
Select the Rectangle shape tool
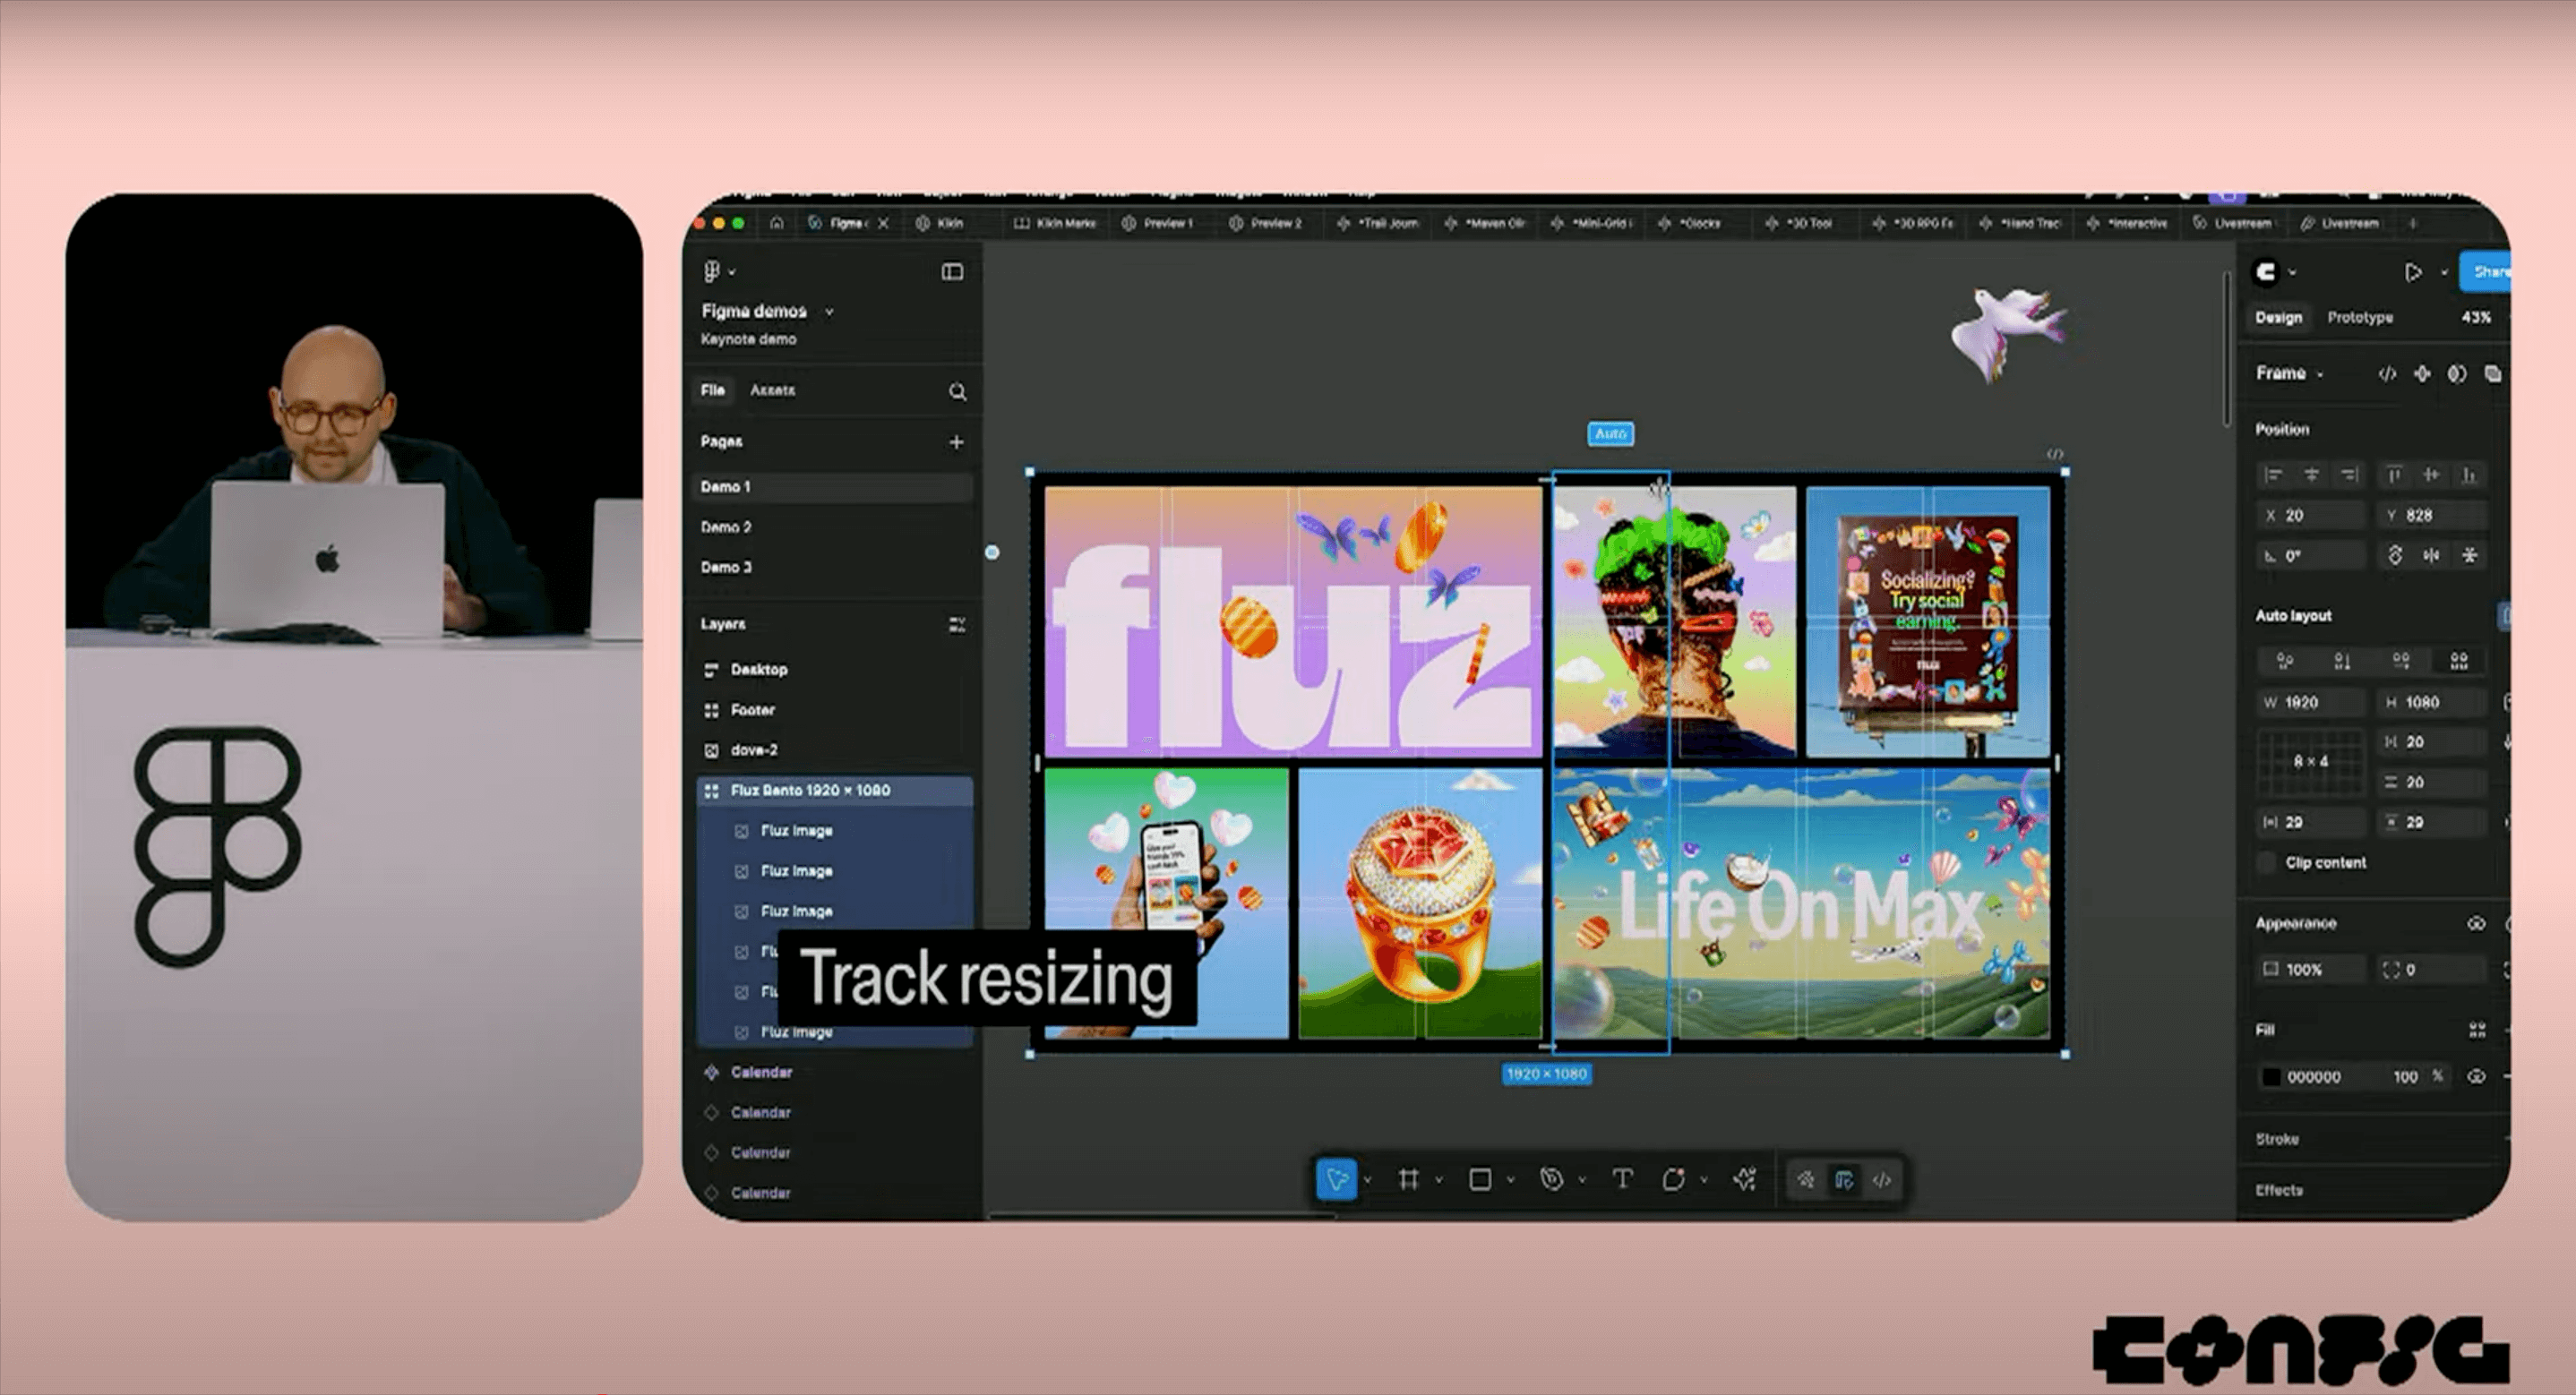[x=1480, y=1180]
